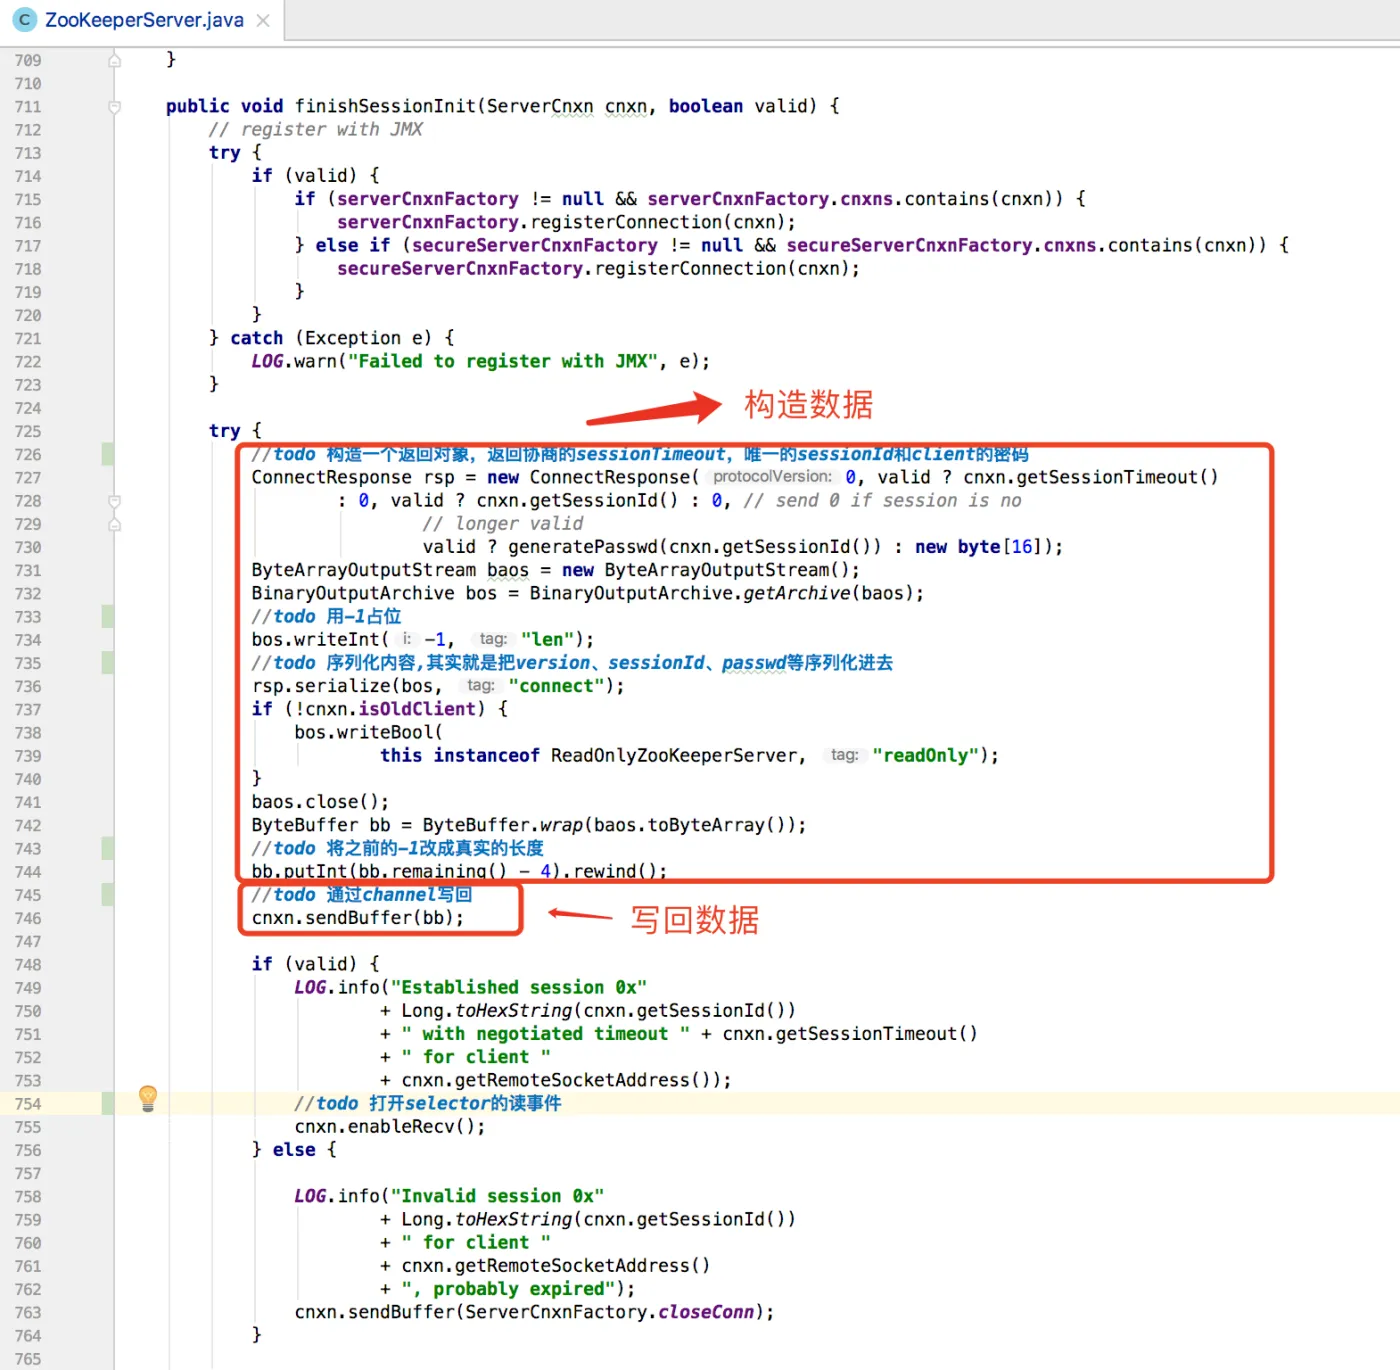Screen dimensions: 1400x1370
Task: Click the string "Failed to register with JMX"
Action: coord(503,361)
